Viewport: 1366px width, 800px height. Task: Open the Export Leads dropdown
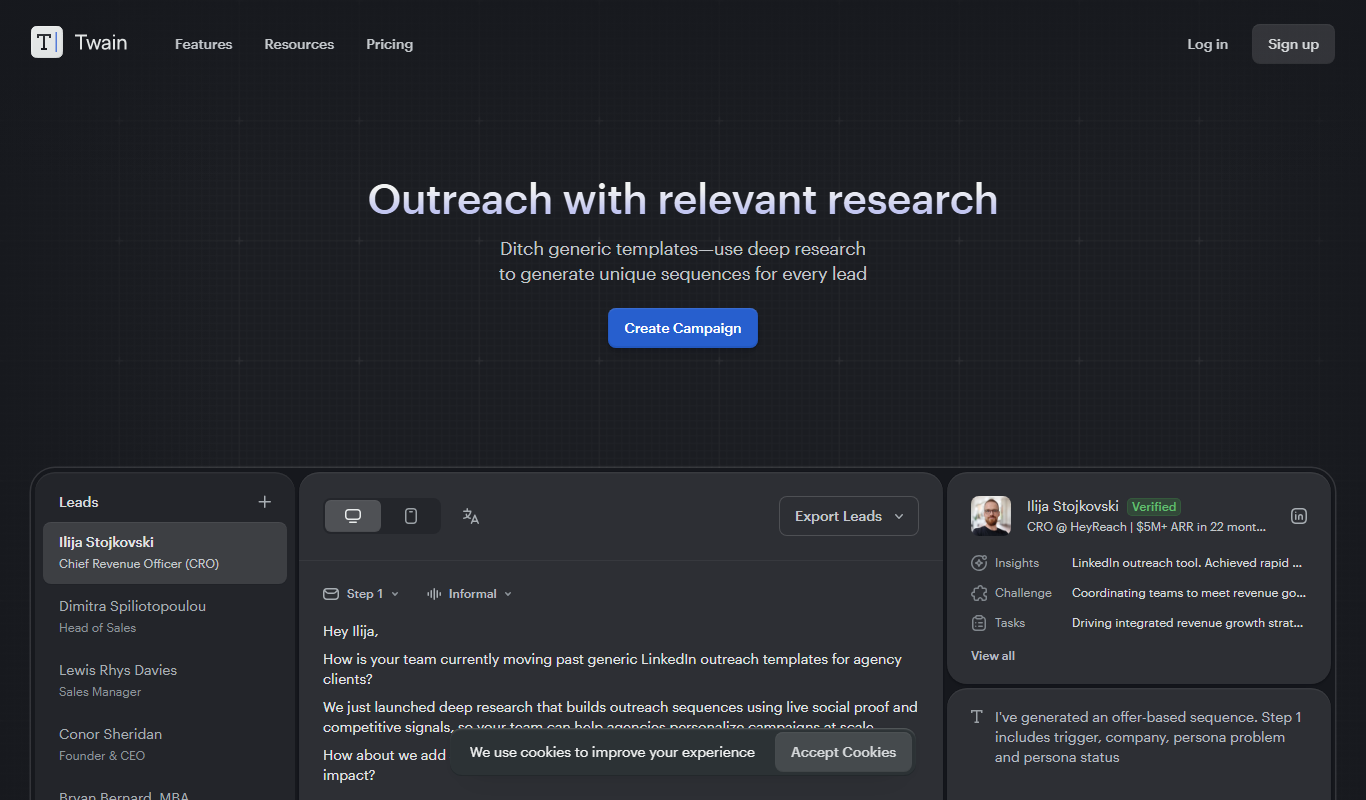[x=849, y=516]
